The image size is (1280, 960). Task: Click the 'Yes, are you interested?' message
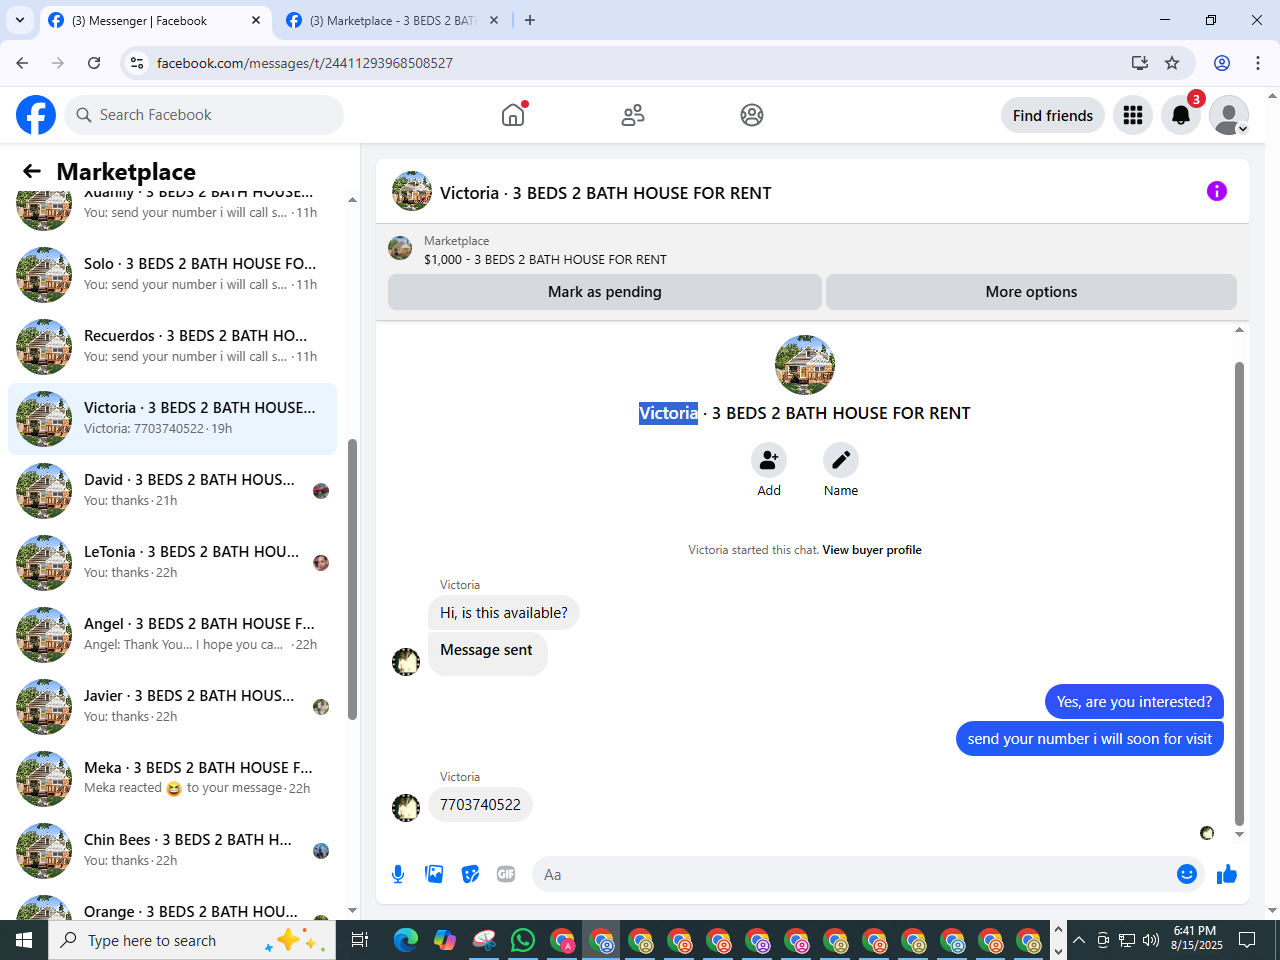click(x=1134, y=702)
